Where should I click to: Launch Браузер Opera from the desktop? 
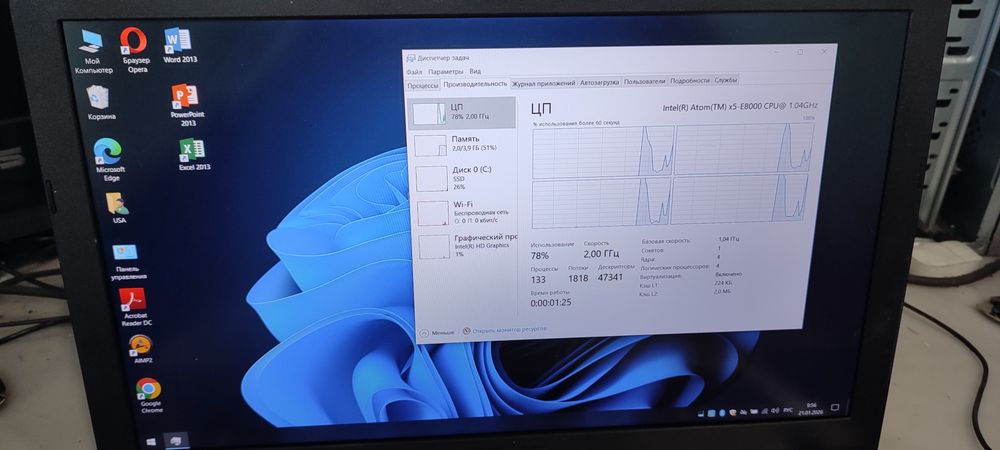[x=135, y=50]
